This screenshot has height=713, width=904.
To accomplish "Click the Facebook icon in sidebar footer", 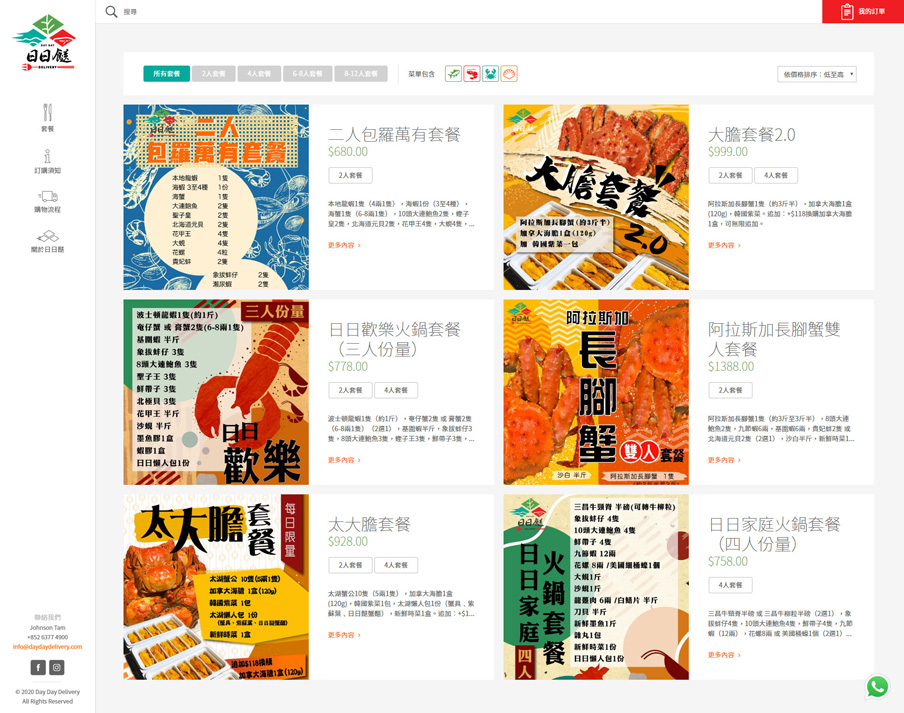I will (x=37, y=667).
